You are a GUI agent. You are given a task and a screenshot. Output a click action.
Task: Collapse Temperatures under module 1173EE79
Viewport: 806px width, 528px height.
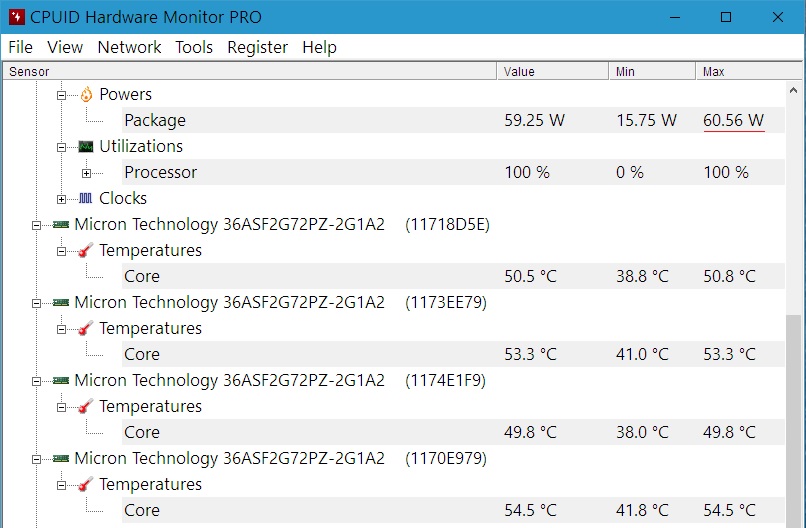tap(62, 328)
